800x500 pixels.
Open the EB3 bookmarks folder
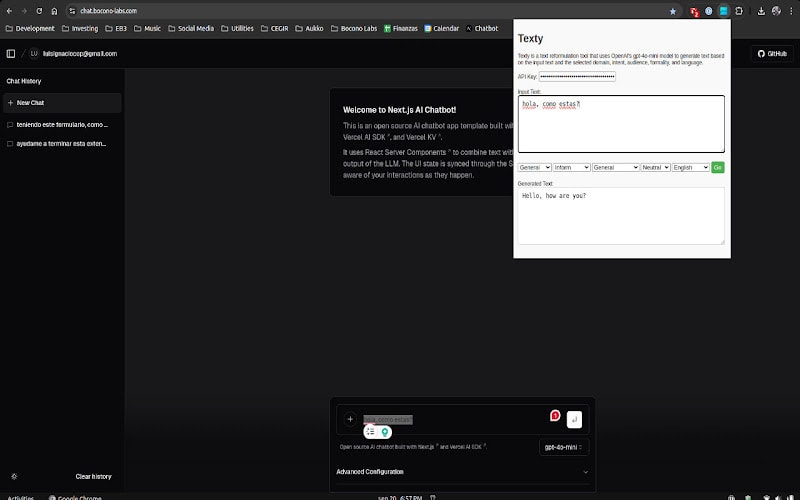pos(116,29)
